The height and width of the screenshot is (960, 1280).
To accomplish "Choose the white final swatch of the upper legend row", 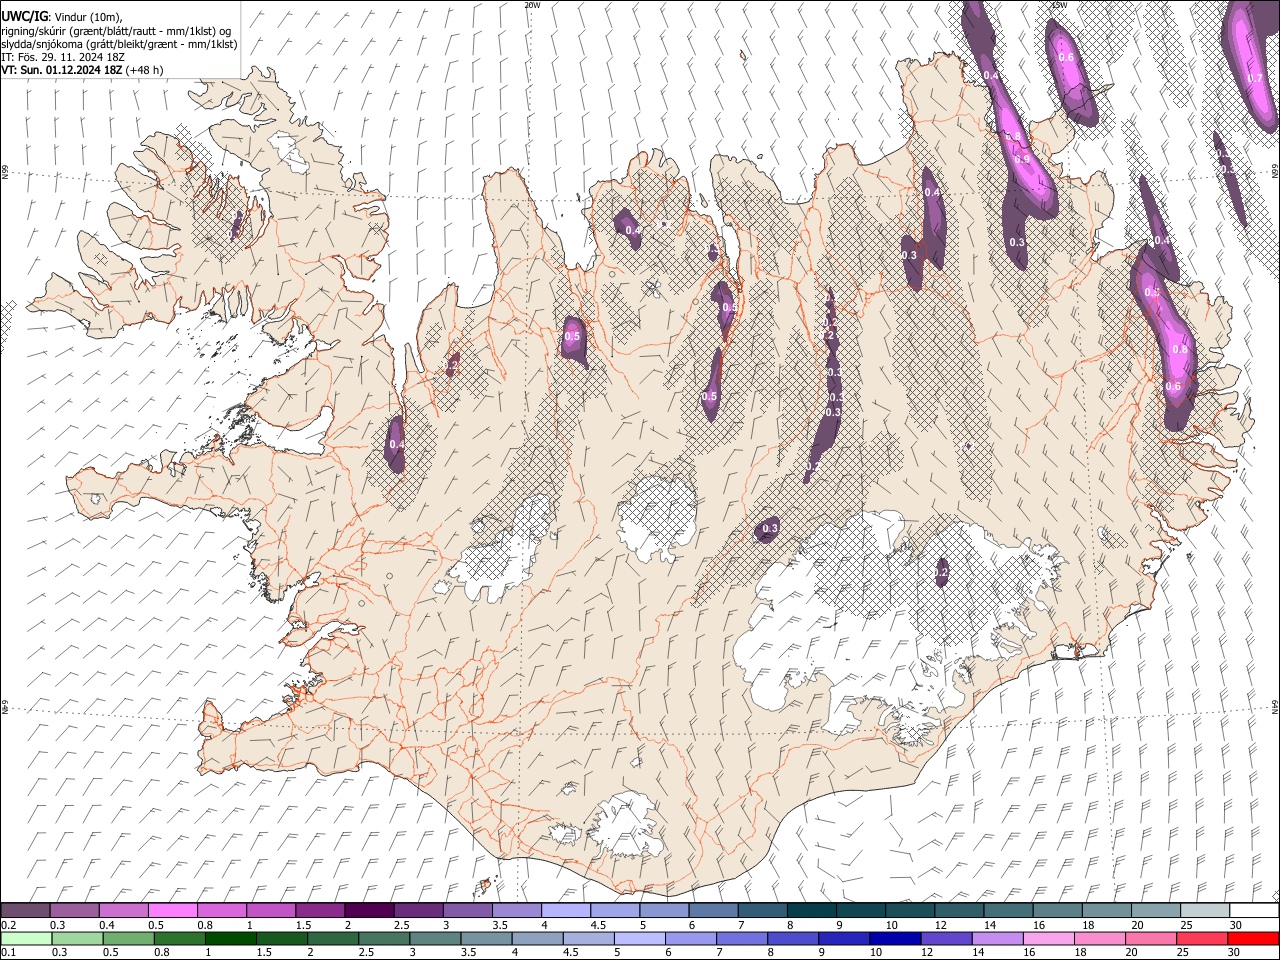I will (1254, 911).
